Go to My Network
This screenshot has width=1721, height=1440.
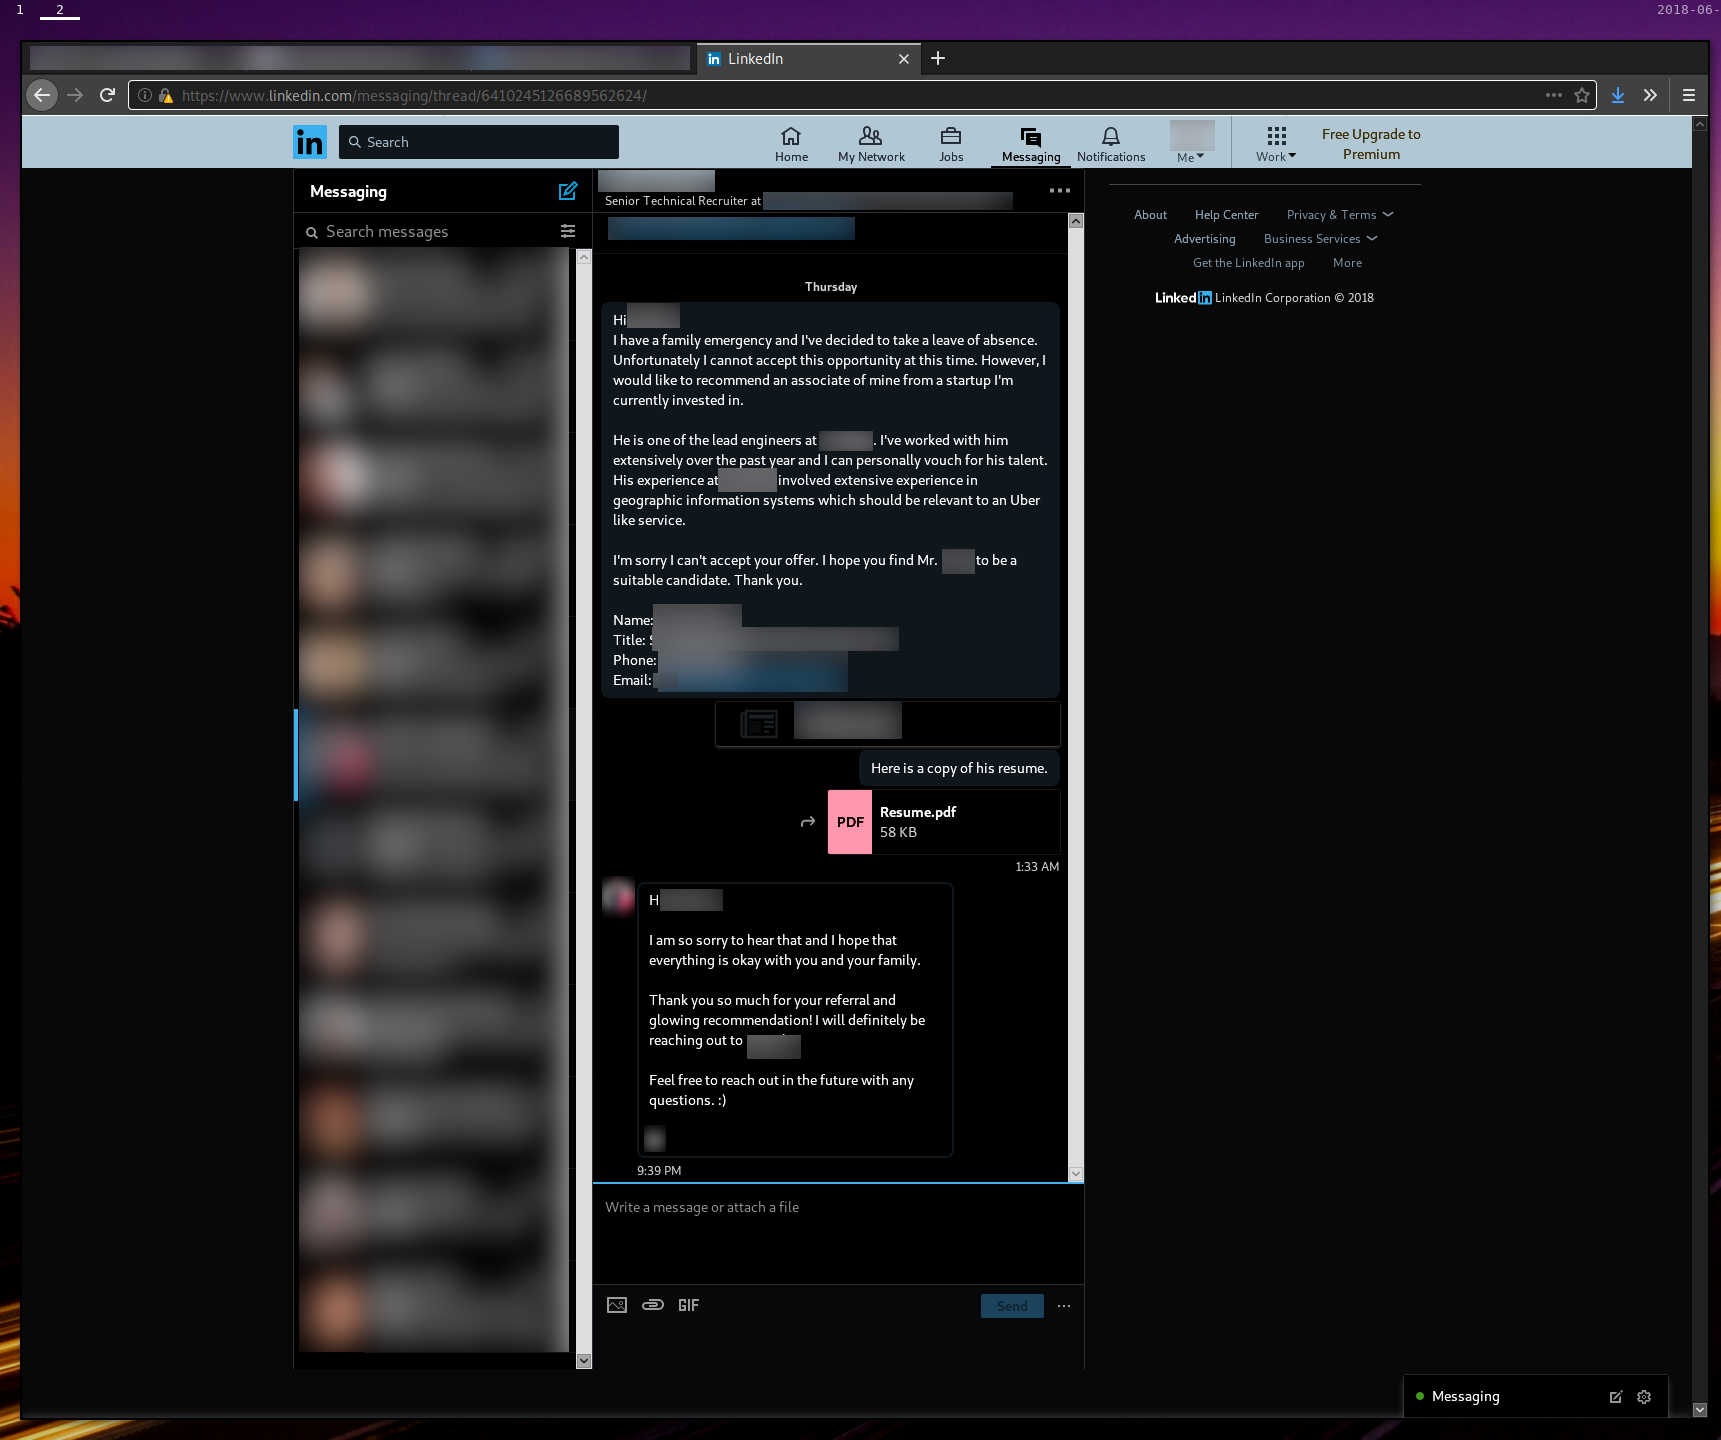[871, 144]
